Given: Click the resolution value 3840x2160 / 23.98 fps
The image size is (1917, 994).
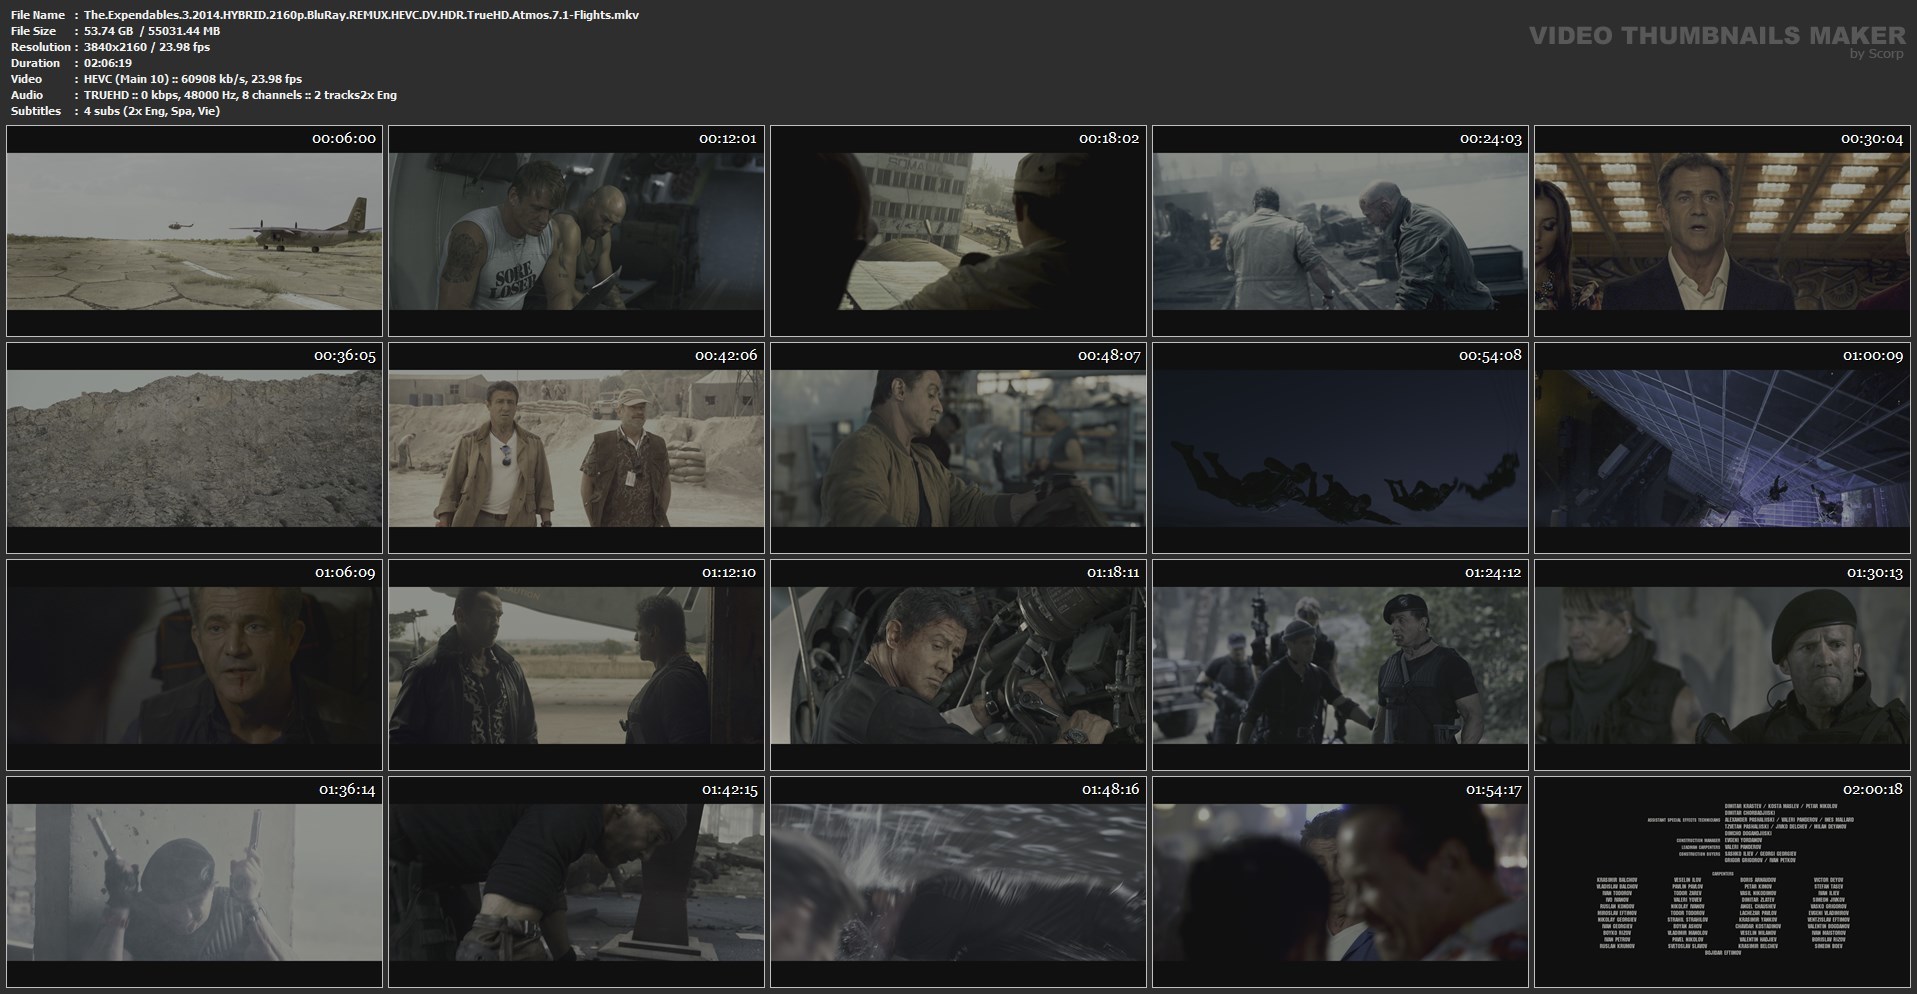Looking at the screenshot, I should click(147, 47).
